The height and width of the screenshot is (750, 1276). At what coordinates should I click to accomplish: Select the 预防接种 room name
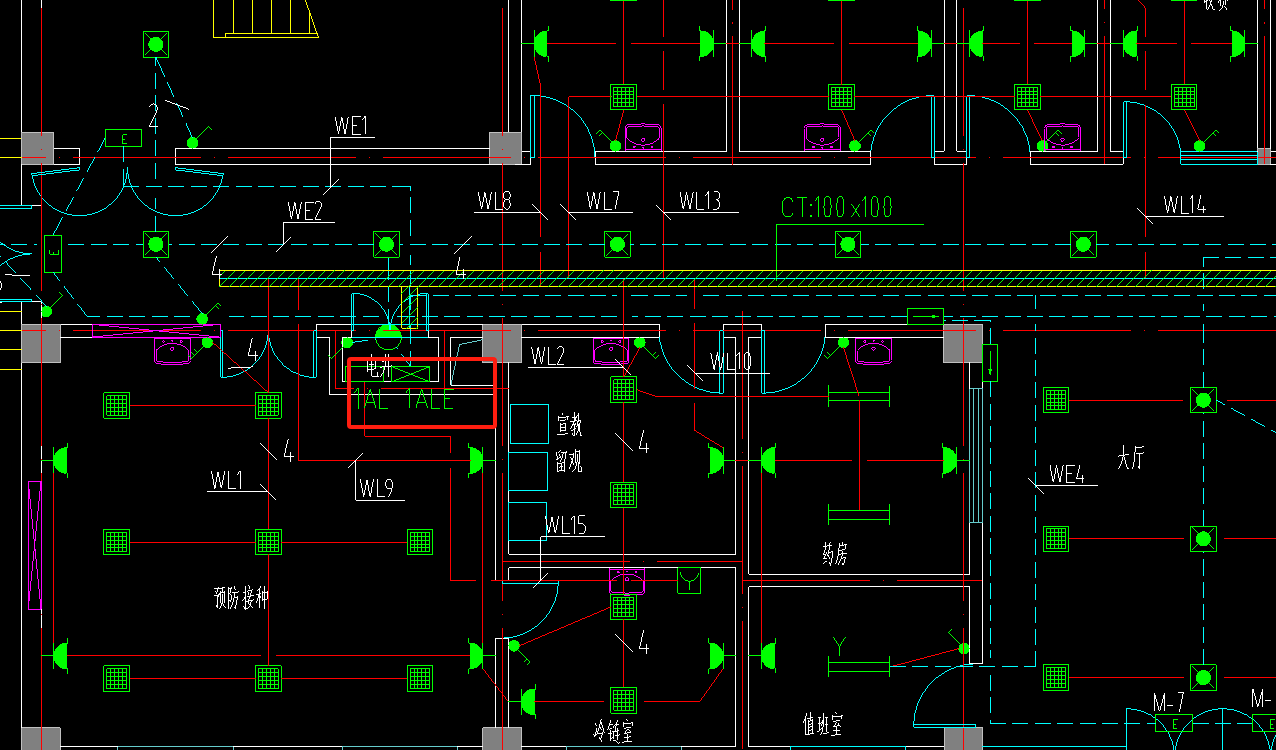241,598
